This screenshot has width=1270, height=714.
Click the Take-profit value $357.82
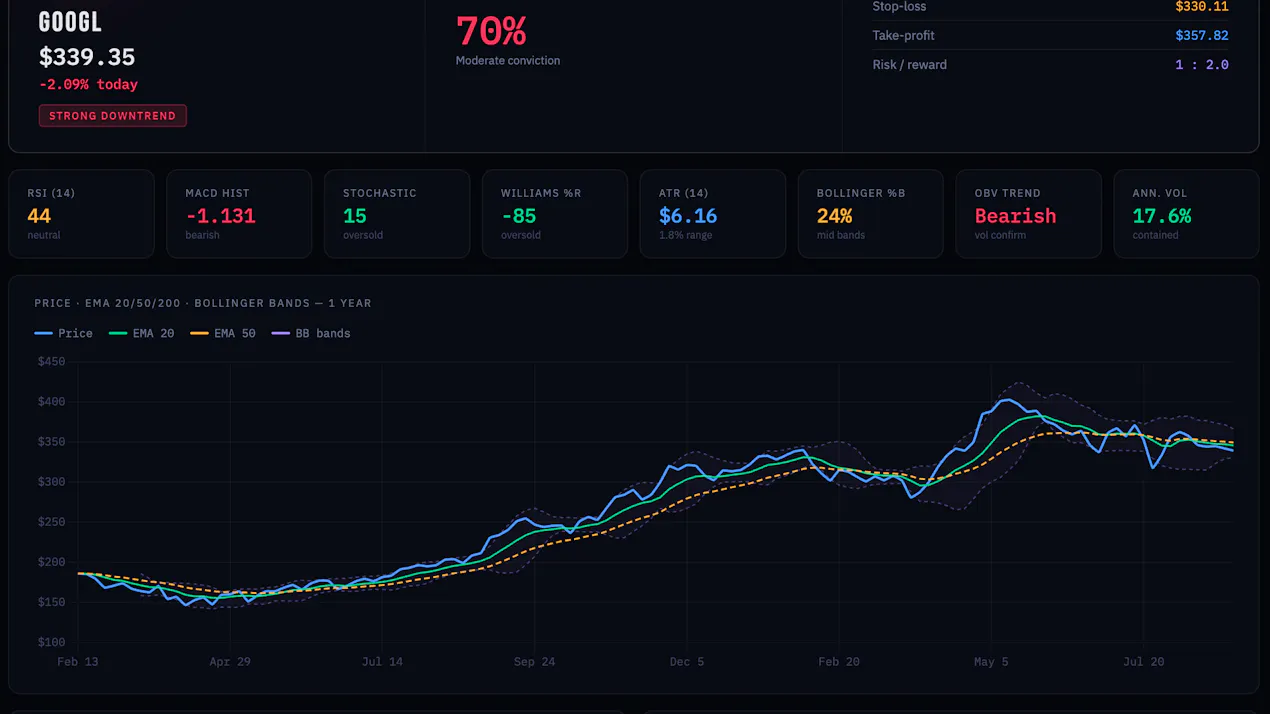click(x=1202, y=35)
